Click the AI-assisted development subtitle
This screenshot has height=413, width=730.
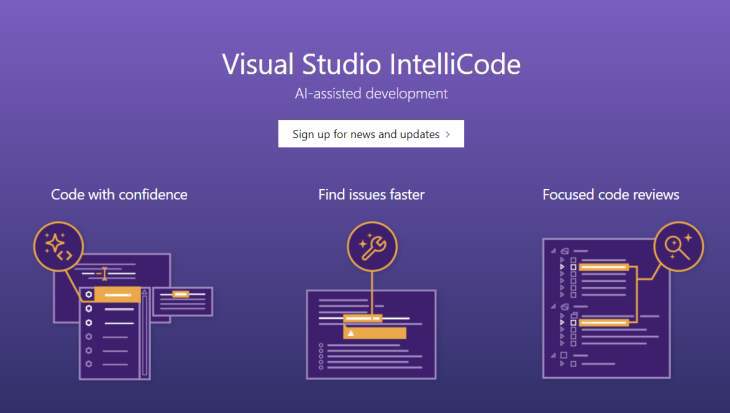(371, 94)
